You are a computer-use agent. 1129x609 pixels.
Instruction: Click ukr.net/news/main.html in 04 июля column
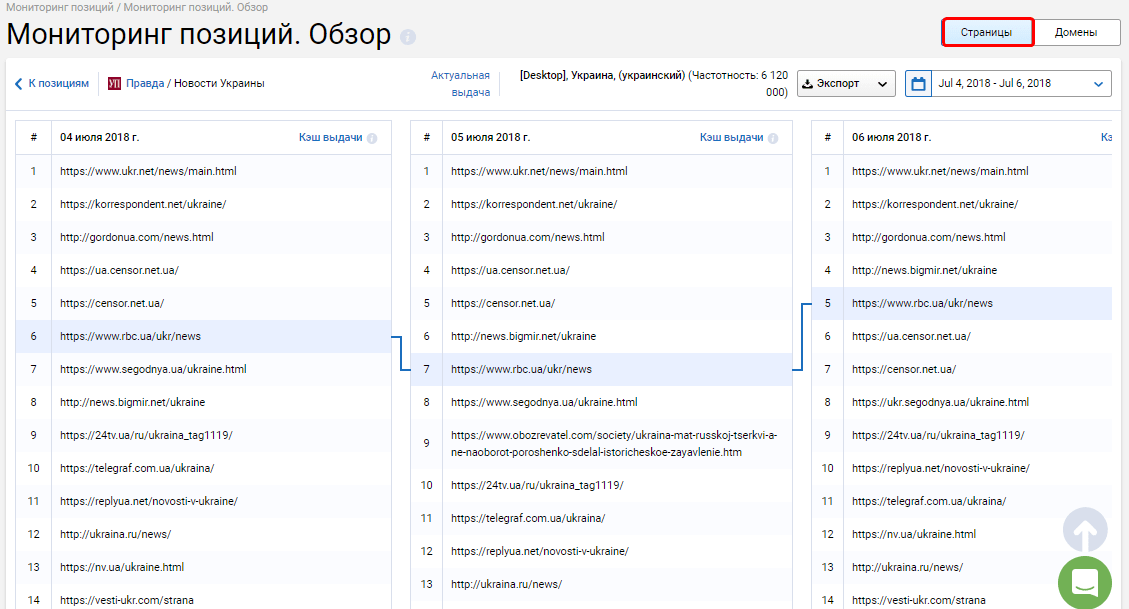click(x=148, y=171)
